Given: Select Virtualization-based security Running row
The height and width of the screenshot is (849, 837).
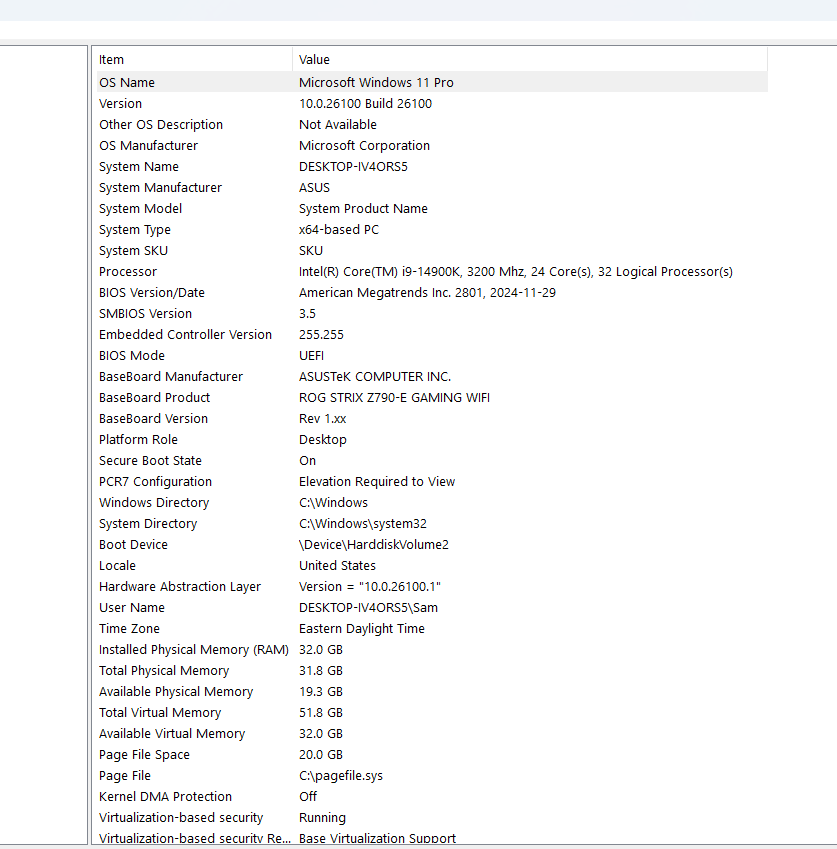Looking at the screenshot, I should tap(432, 818).
